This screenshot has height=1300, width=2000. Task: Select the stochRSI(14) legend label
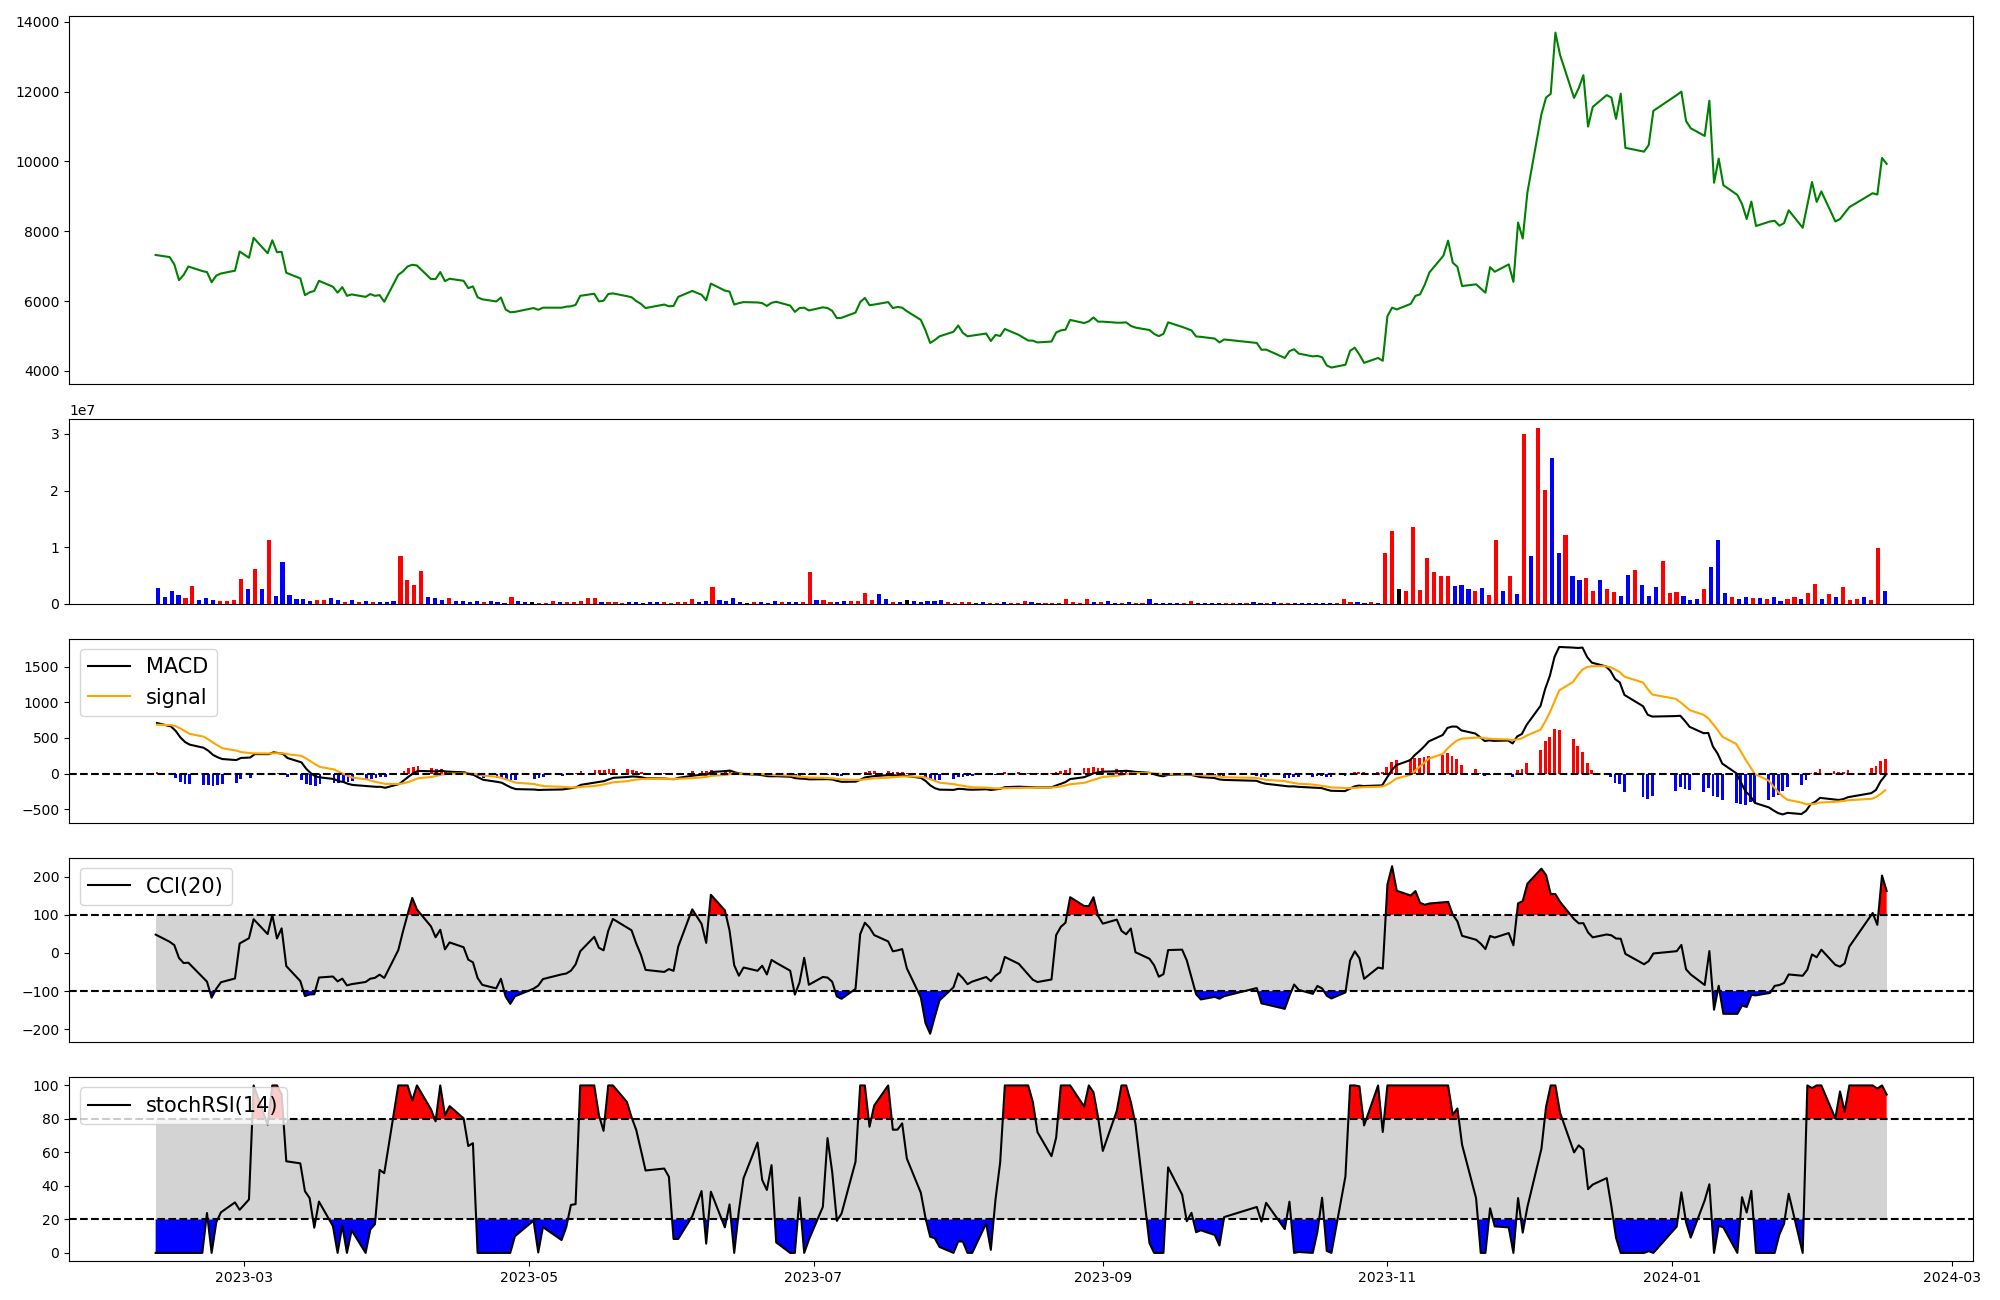[211, 1105]
